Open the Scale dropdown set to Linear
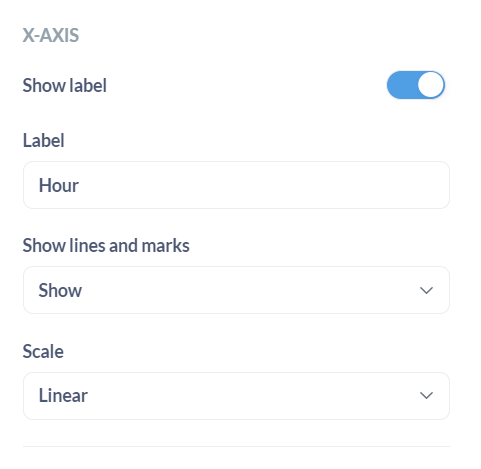The height and width of the screenshot is (469, 481). pyautogui.click(x=236, y=396)
